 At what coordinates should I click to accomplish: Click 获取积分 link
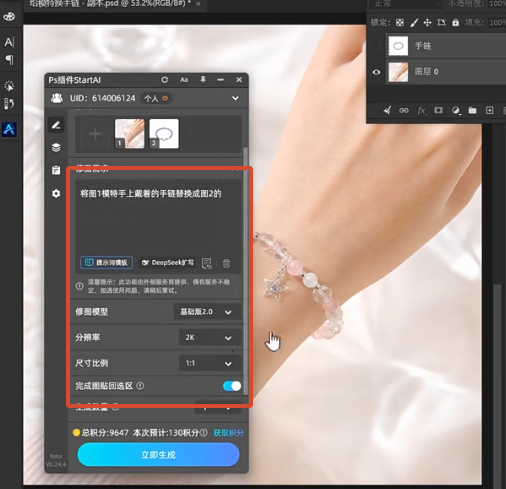click(228, 433)
